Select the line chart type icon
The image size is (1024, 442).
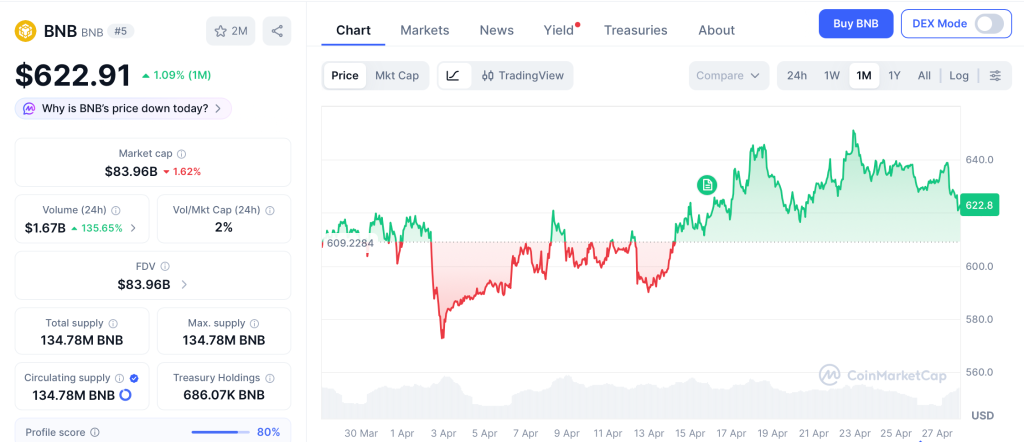(453, 76)
